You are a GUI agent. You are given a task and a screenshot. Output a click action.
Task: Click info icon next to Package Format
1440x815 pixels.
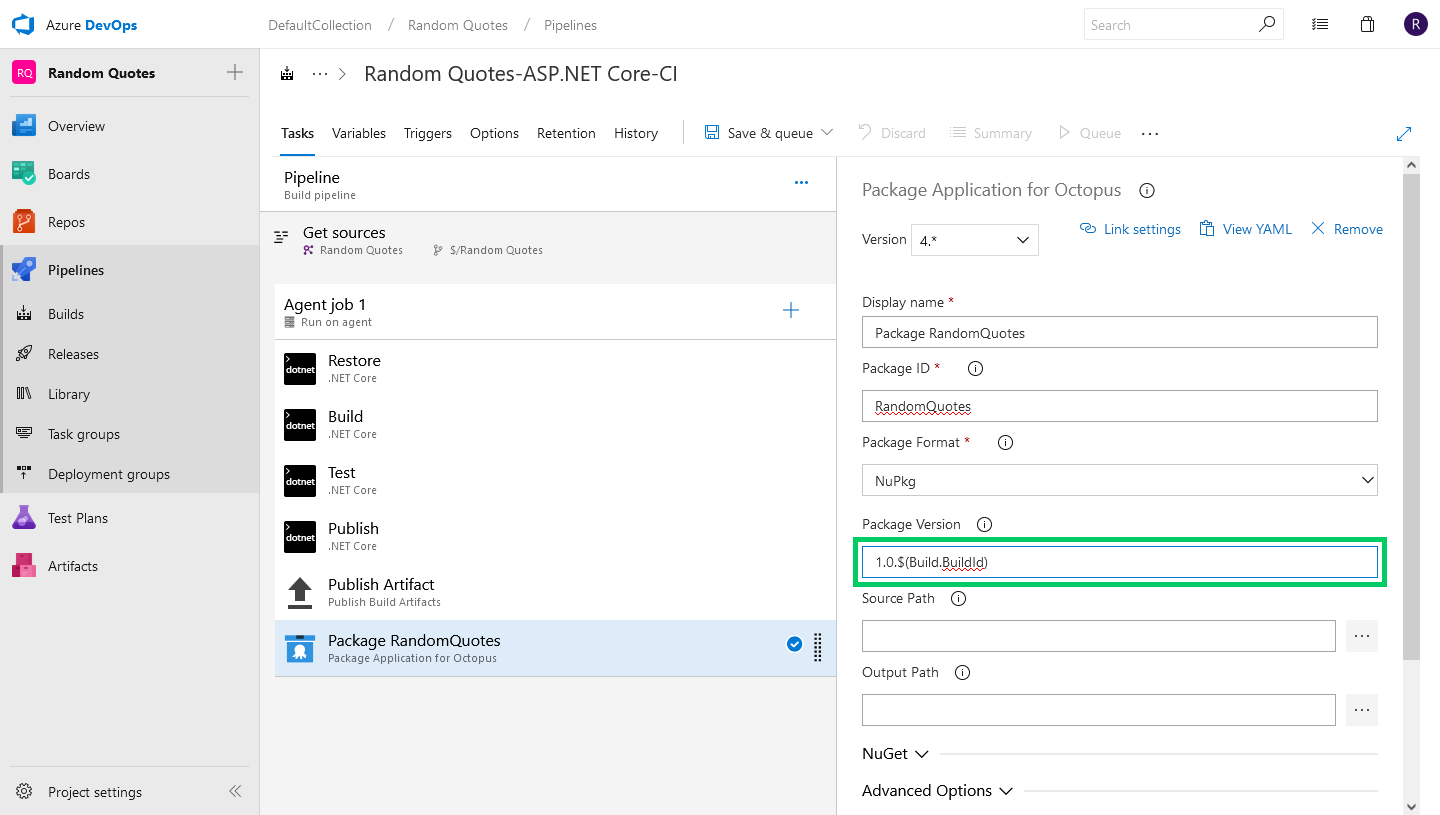[1006, 442]
